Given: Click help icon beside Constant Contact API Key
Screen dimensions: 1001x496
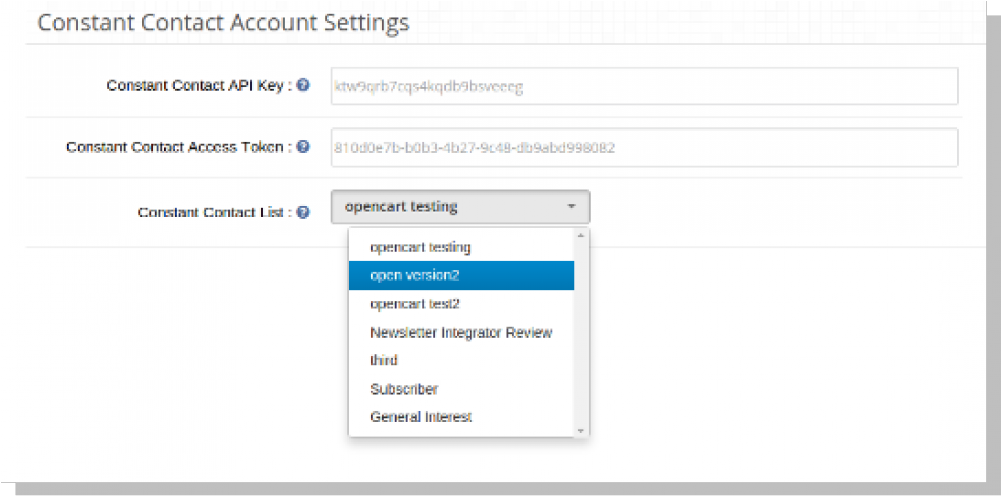Looking at the screenshot, I should coord(303,86).
